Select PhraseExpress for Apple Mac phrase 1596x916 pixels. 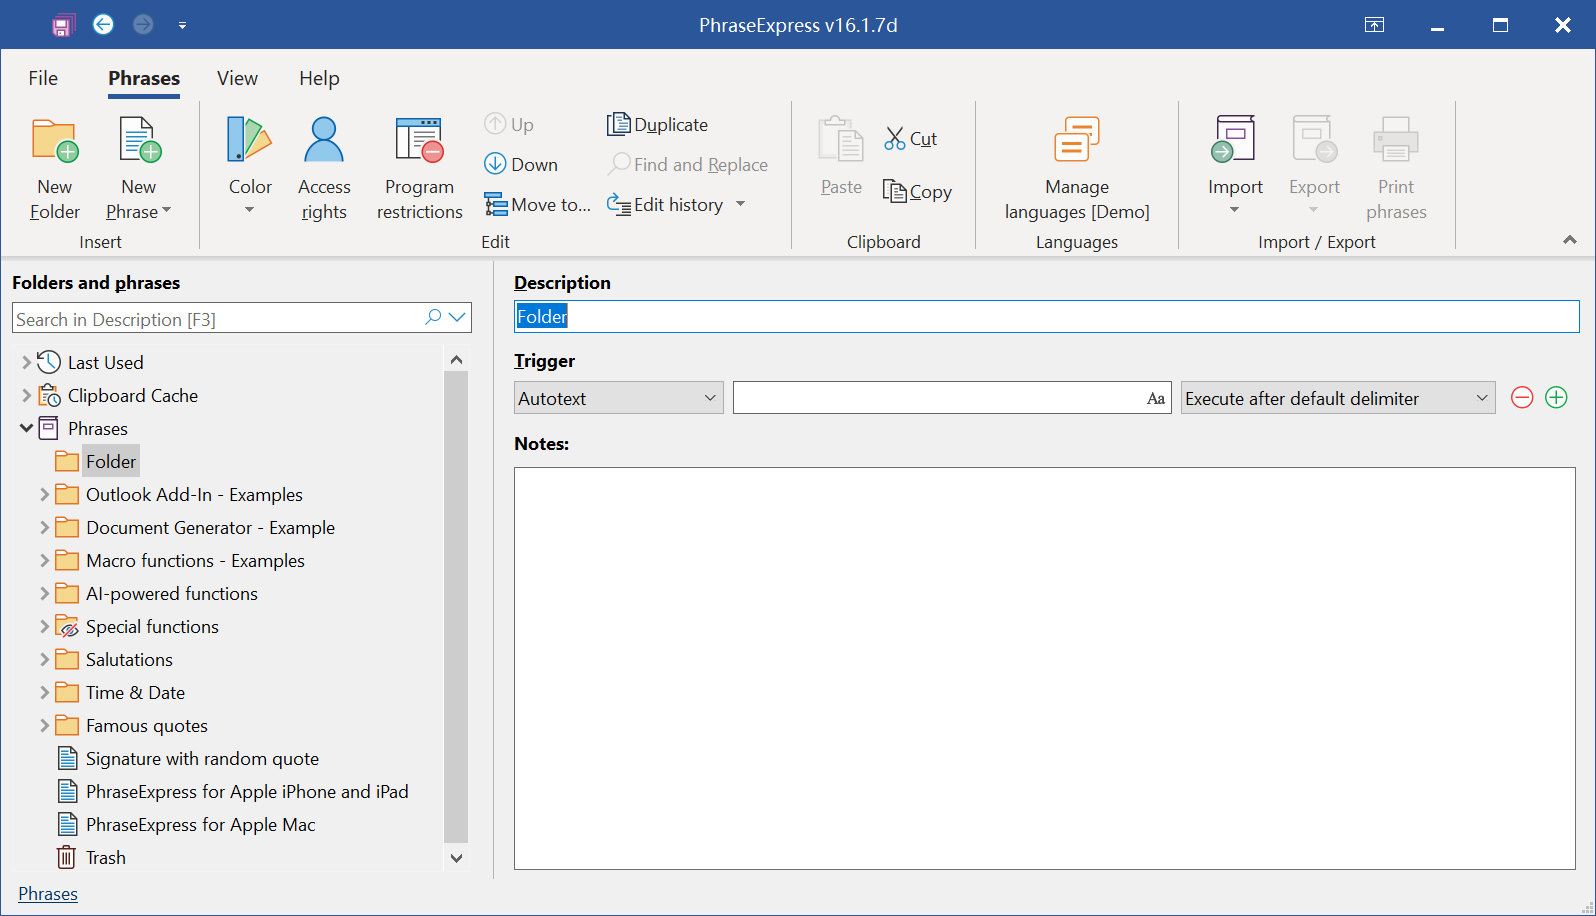[x=200, y=824]
